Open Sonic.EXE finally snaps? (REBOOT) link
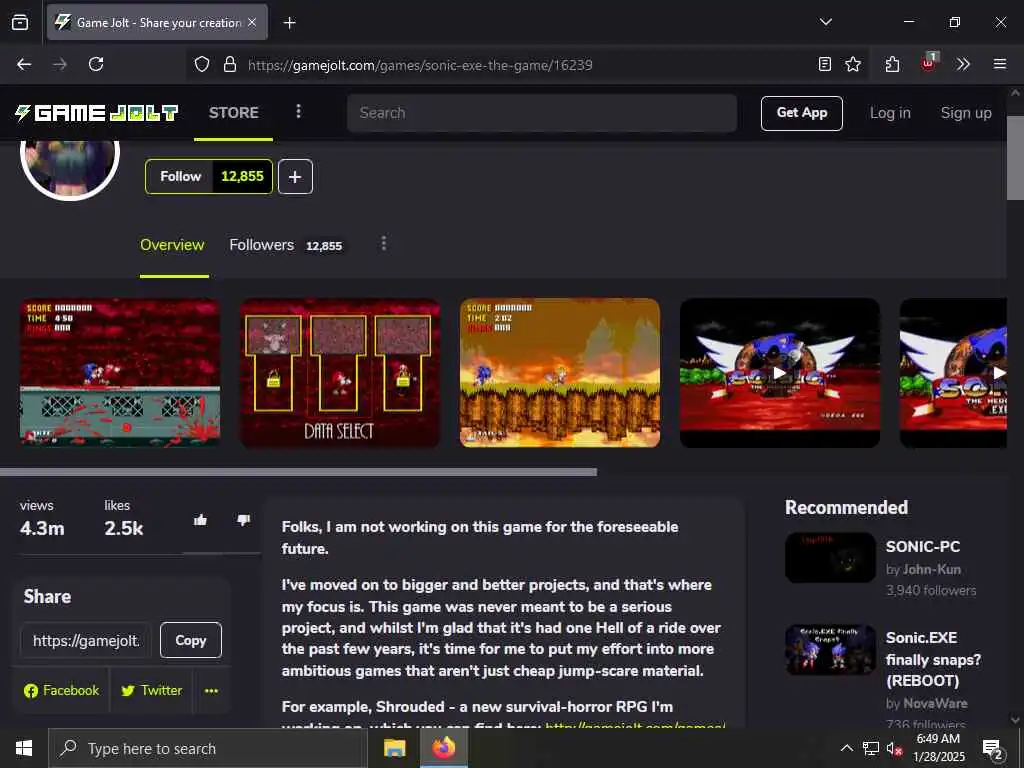Screen dimensions: 1024x768 [933, 659]
